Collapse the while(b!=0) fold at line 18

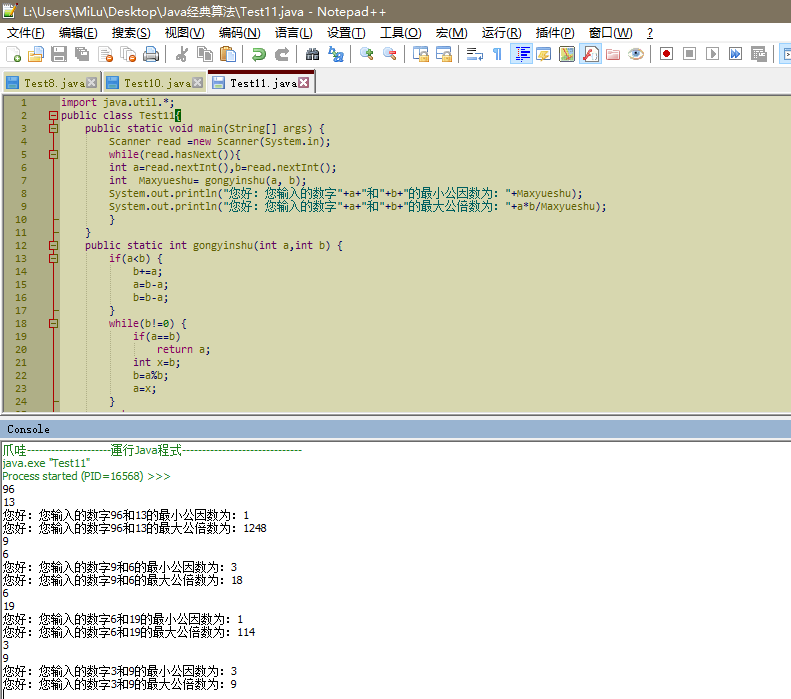click(53, 324)
